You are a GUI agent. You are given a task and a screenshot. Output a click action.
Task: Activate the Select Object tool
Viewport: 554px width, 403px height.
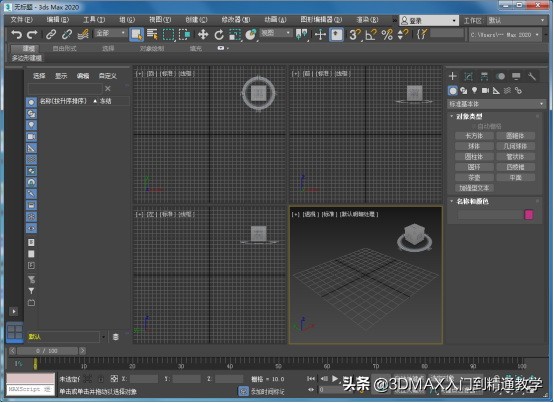(x=136, y=34)
